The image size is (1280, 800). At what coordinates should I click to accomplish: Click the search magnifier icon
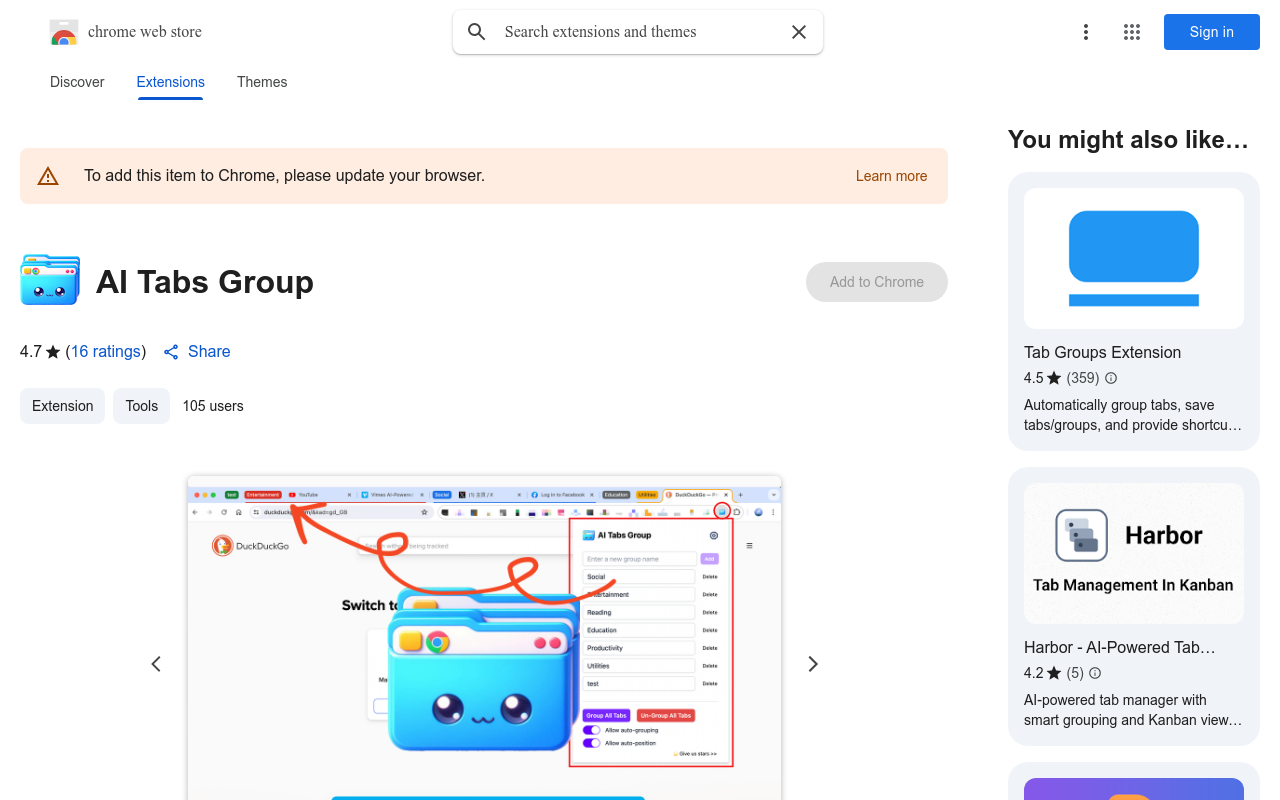(476, 32)
